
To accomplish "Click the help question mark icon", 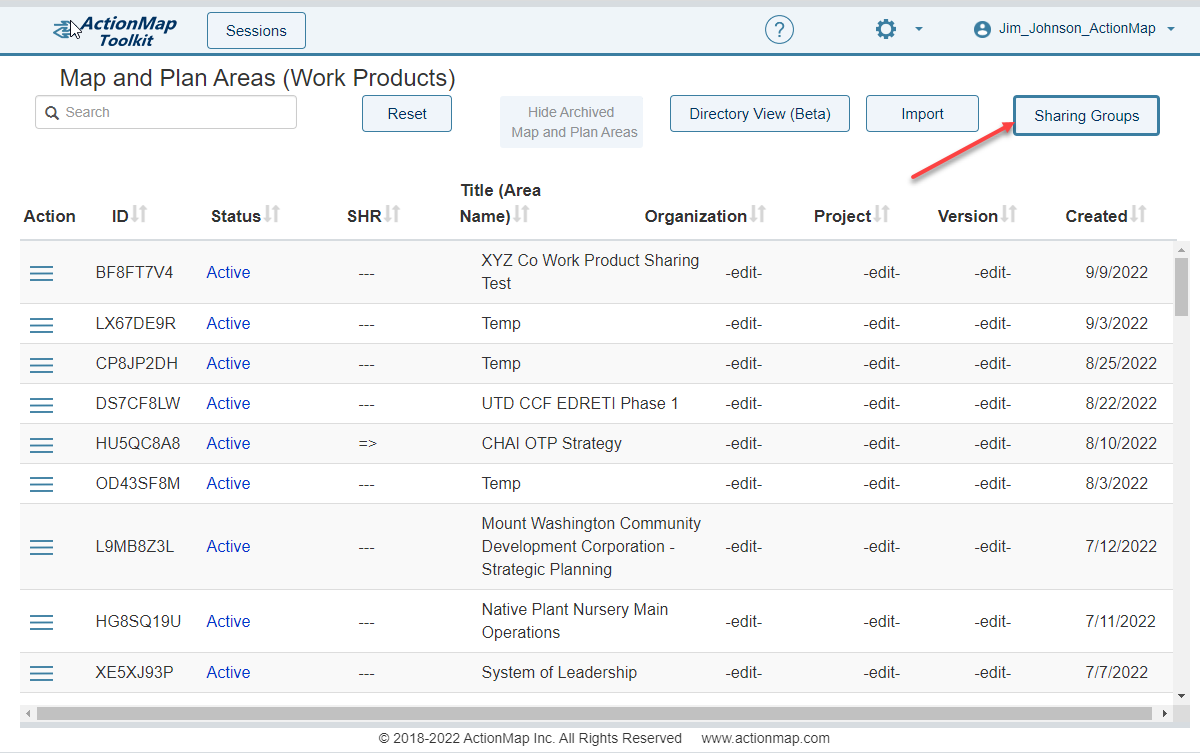I will click(779, 30).
